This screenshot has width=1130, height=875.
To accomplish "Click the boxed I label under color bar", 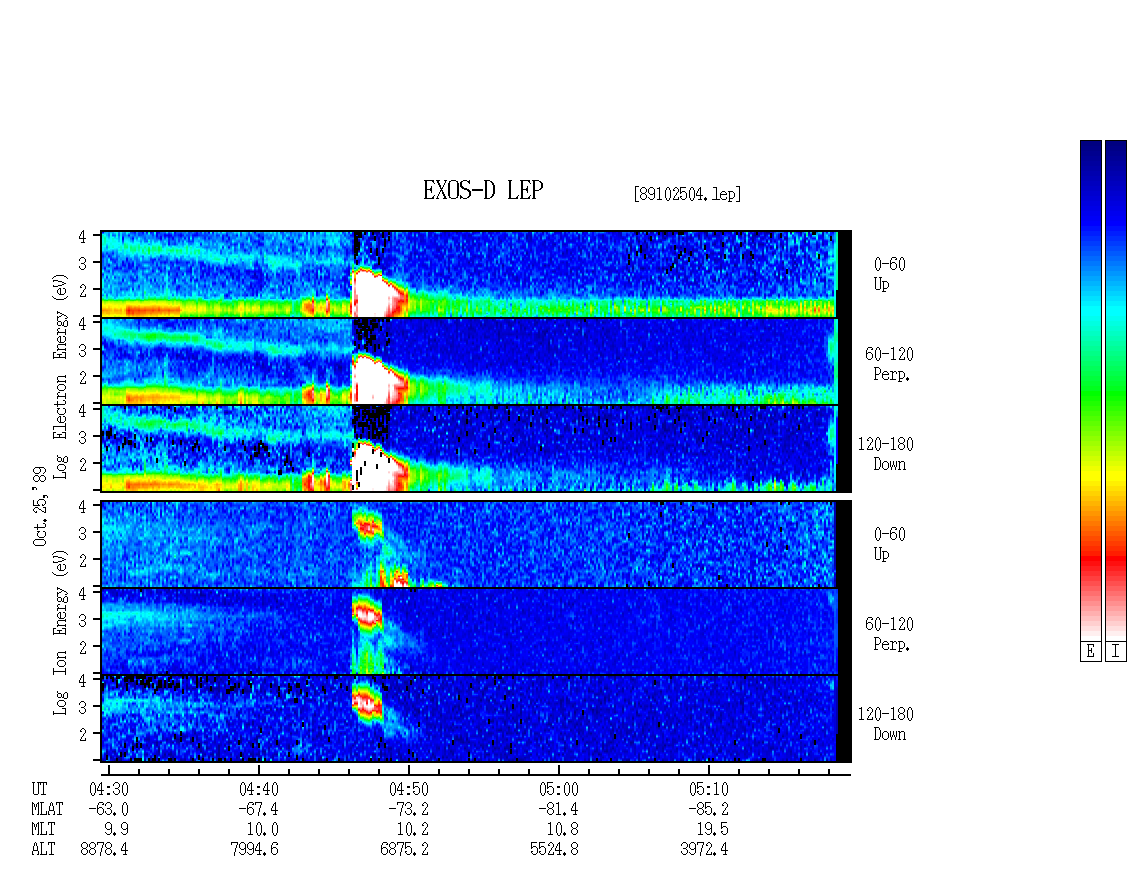I will click(x=1116, y=652).
